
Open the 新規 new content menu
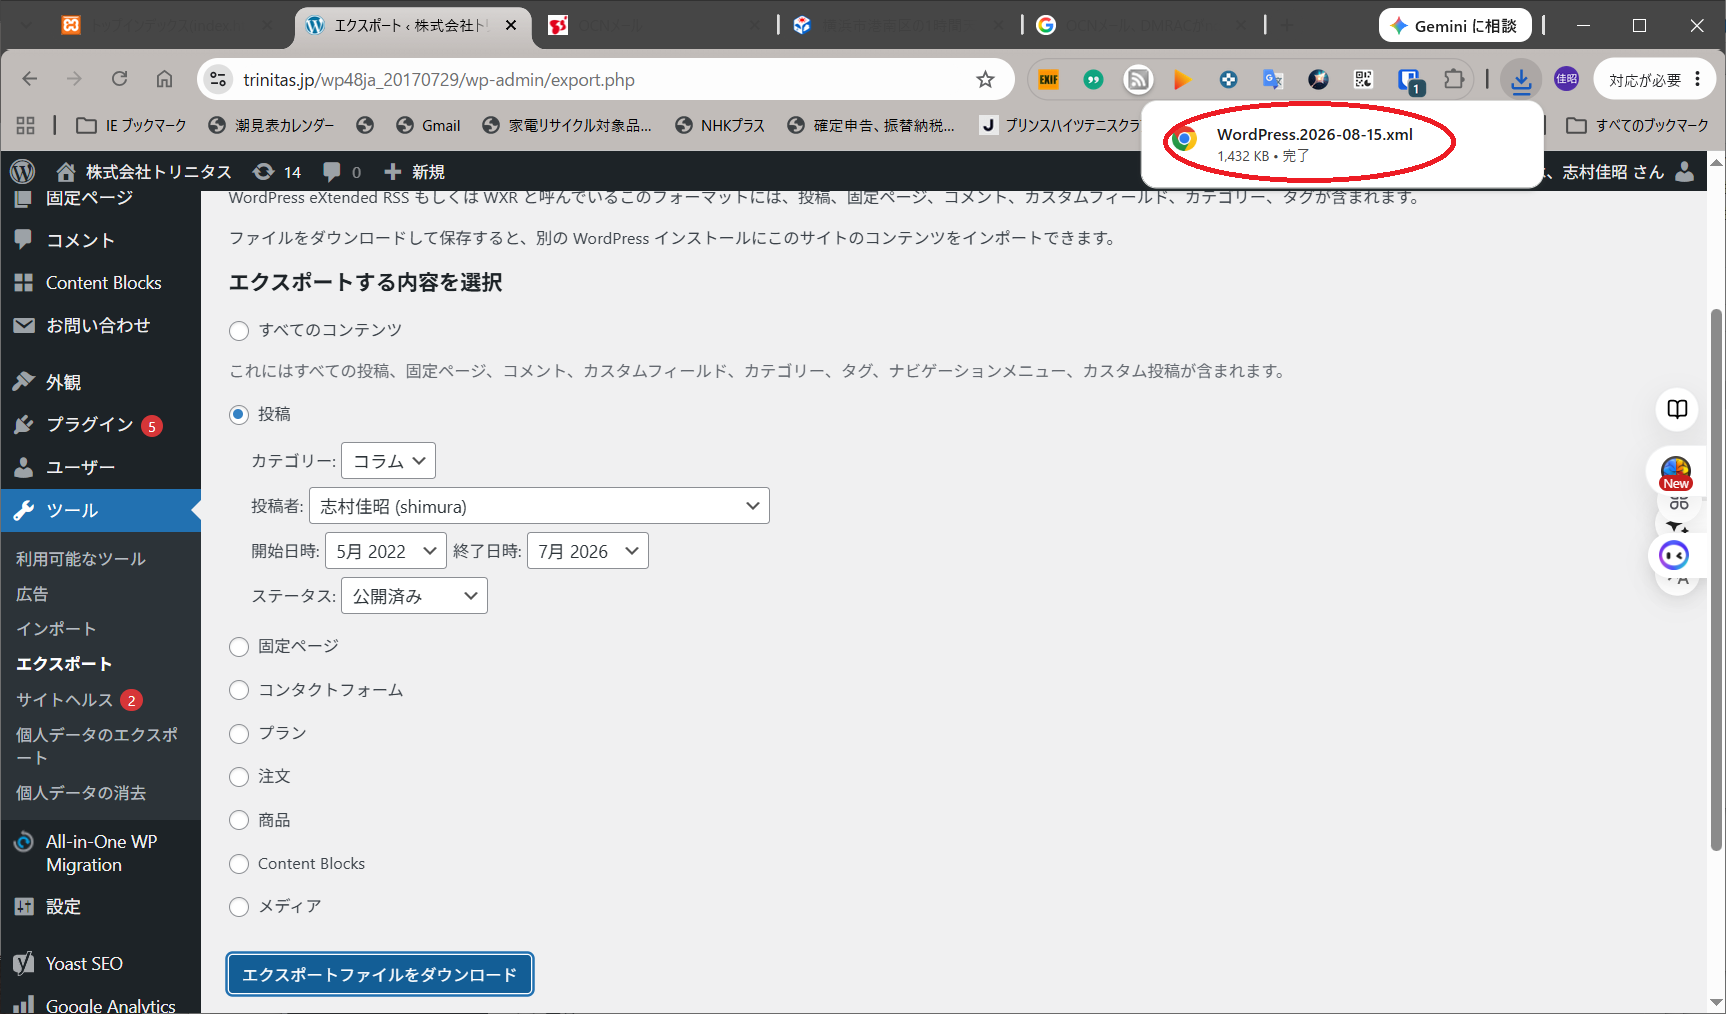point(415,171)
